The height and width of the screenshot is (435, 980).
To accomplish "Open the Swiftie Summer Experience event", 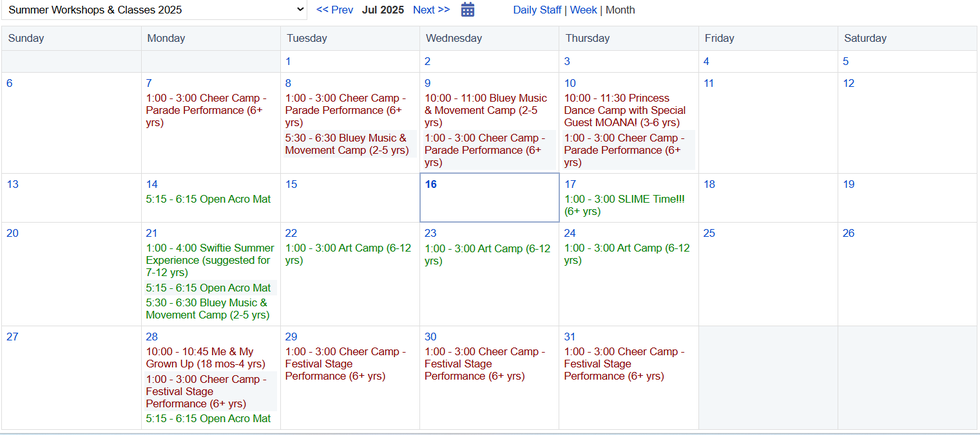I will click(208, 261).
